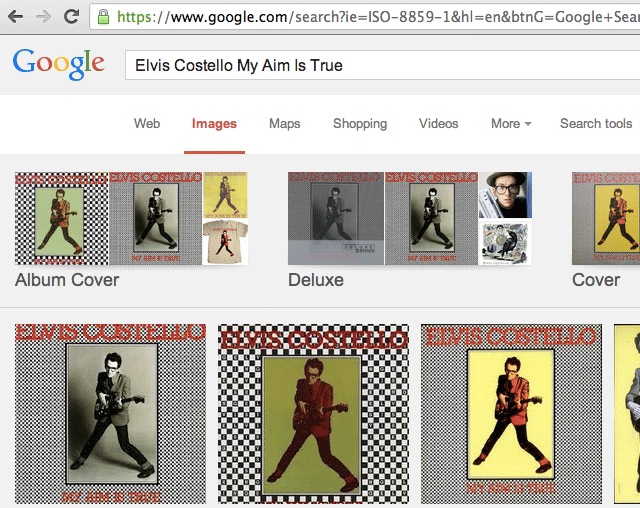Open Search tools options

[x=596, y=124]
